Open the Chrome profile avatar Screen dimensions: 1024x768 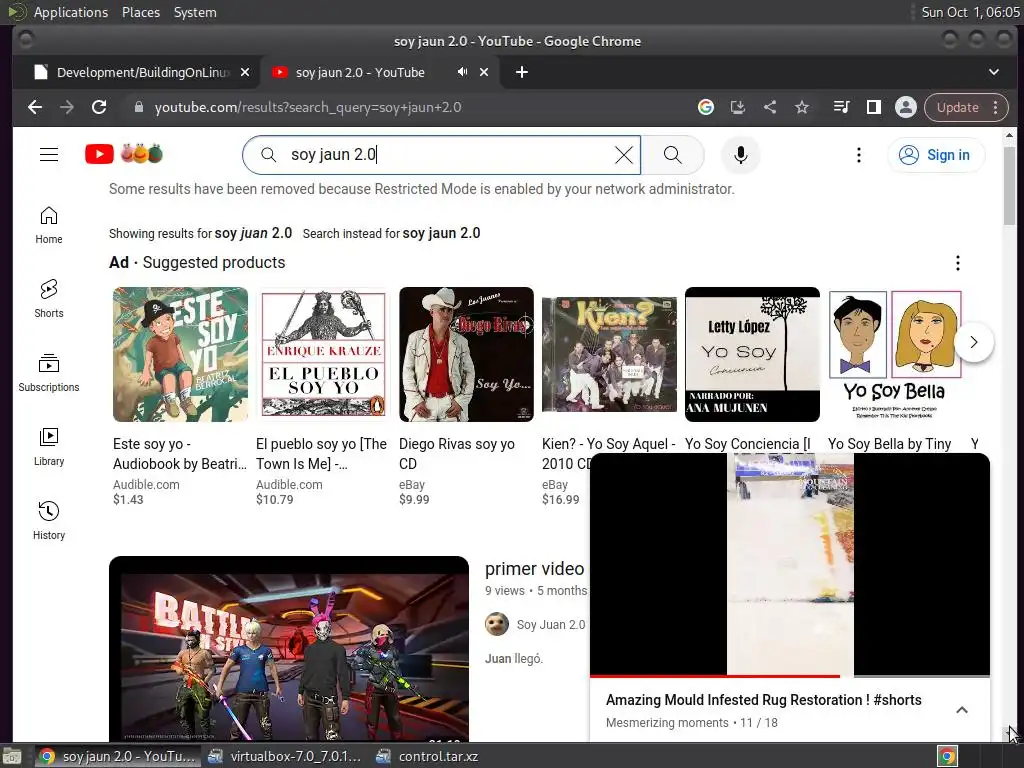click(x=906, y=107)
